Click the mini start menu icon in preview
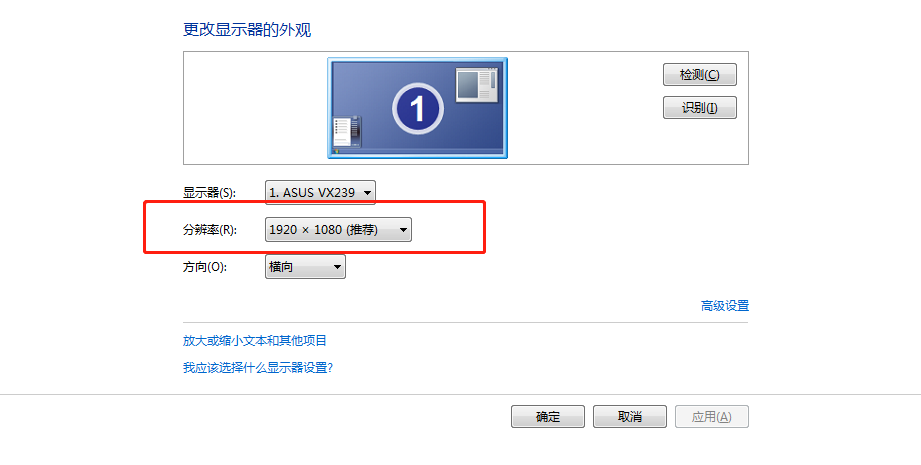 point(347,131)
